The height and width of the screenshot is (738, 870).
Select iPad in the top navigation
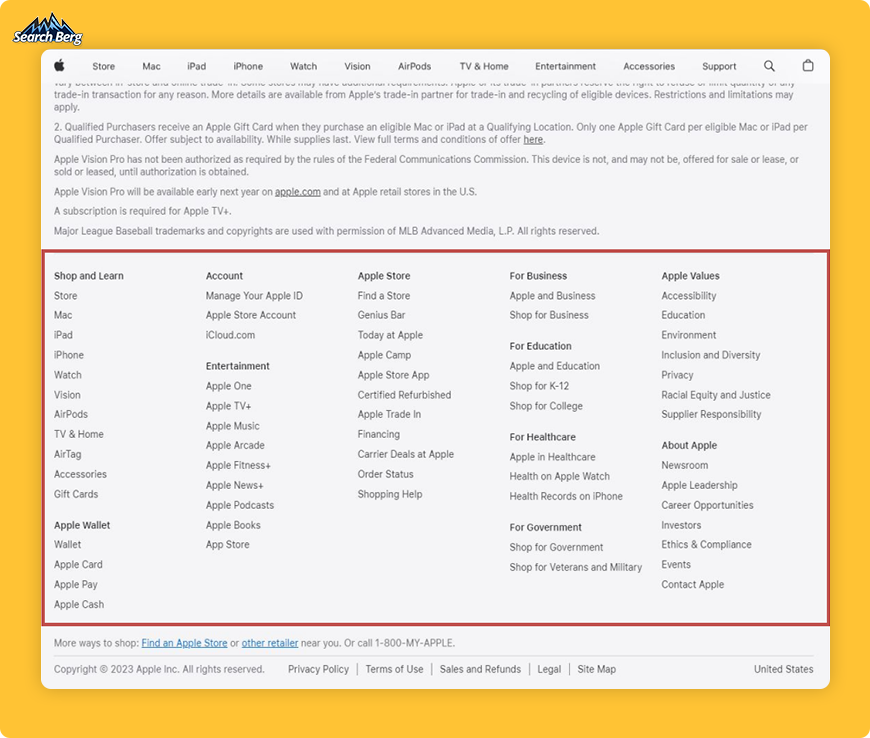click(x=196, y=66)
